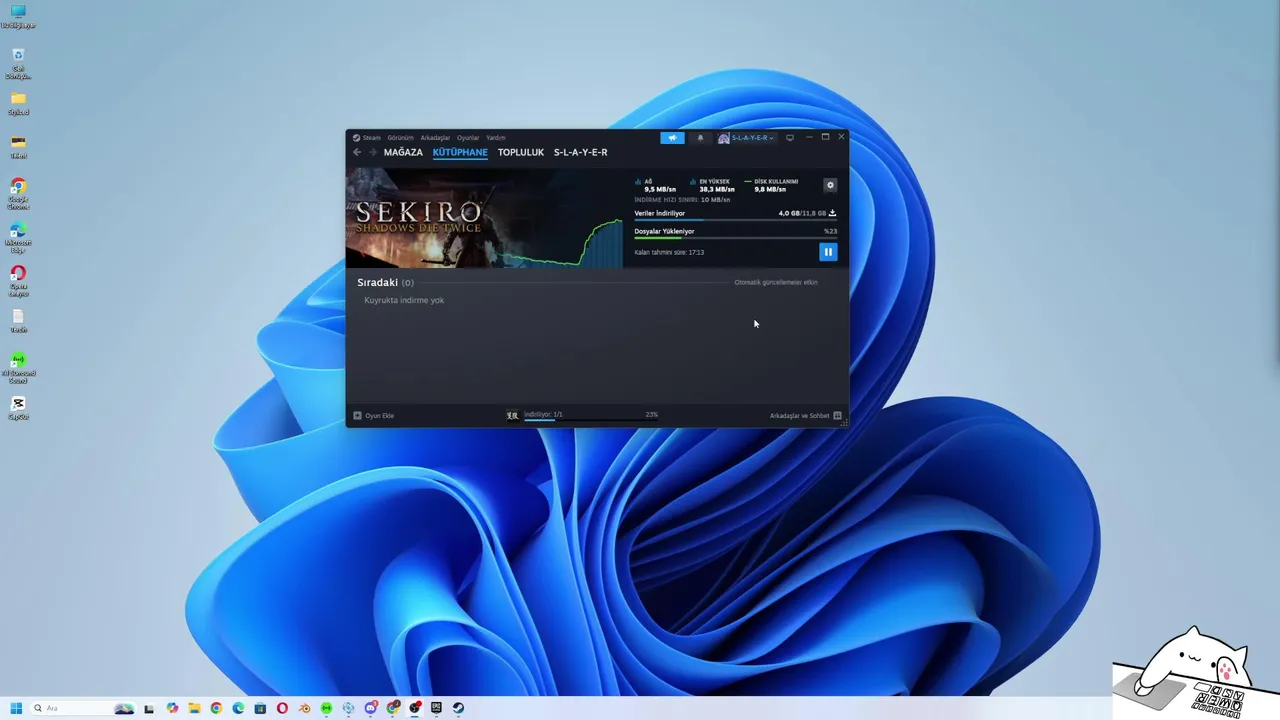This screenshot has height=720, width=1280.
Task: Switch to the KÜTÜPHANE tab
Action: 460,152
